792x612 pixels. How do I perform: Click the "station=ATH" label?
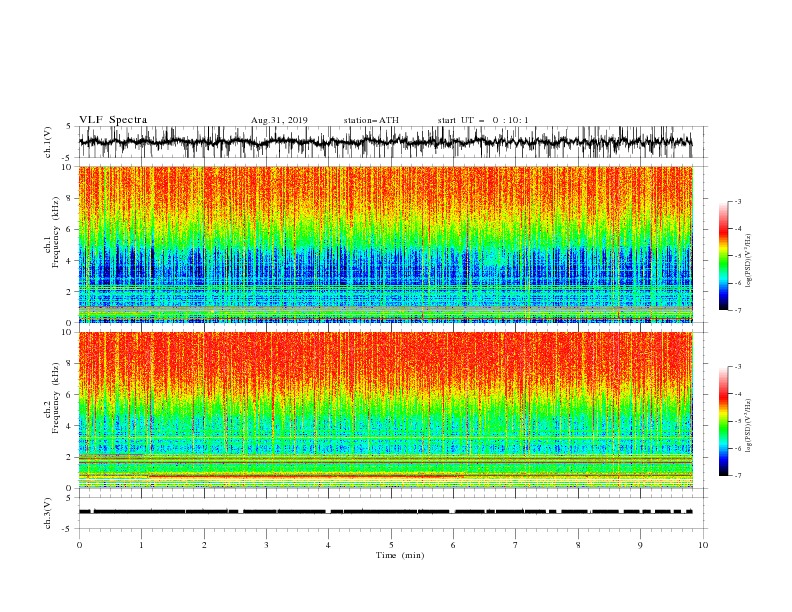coord(371,120)
